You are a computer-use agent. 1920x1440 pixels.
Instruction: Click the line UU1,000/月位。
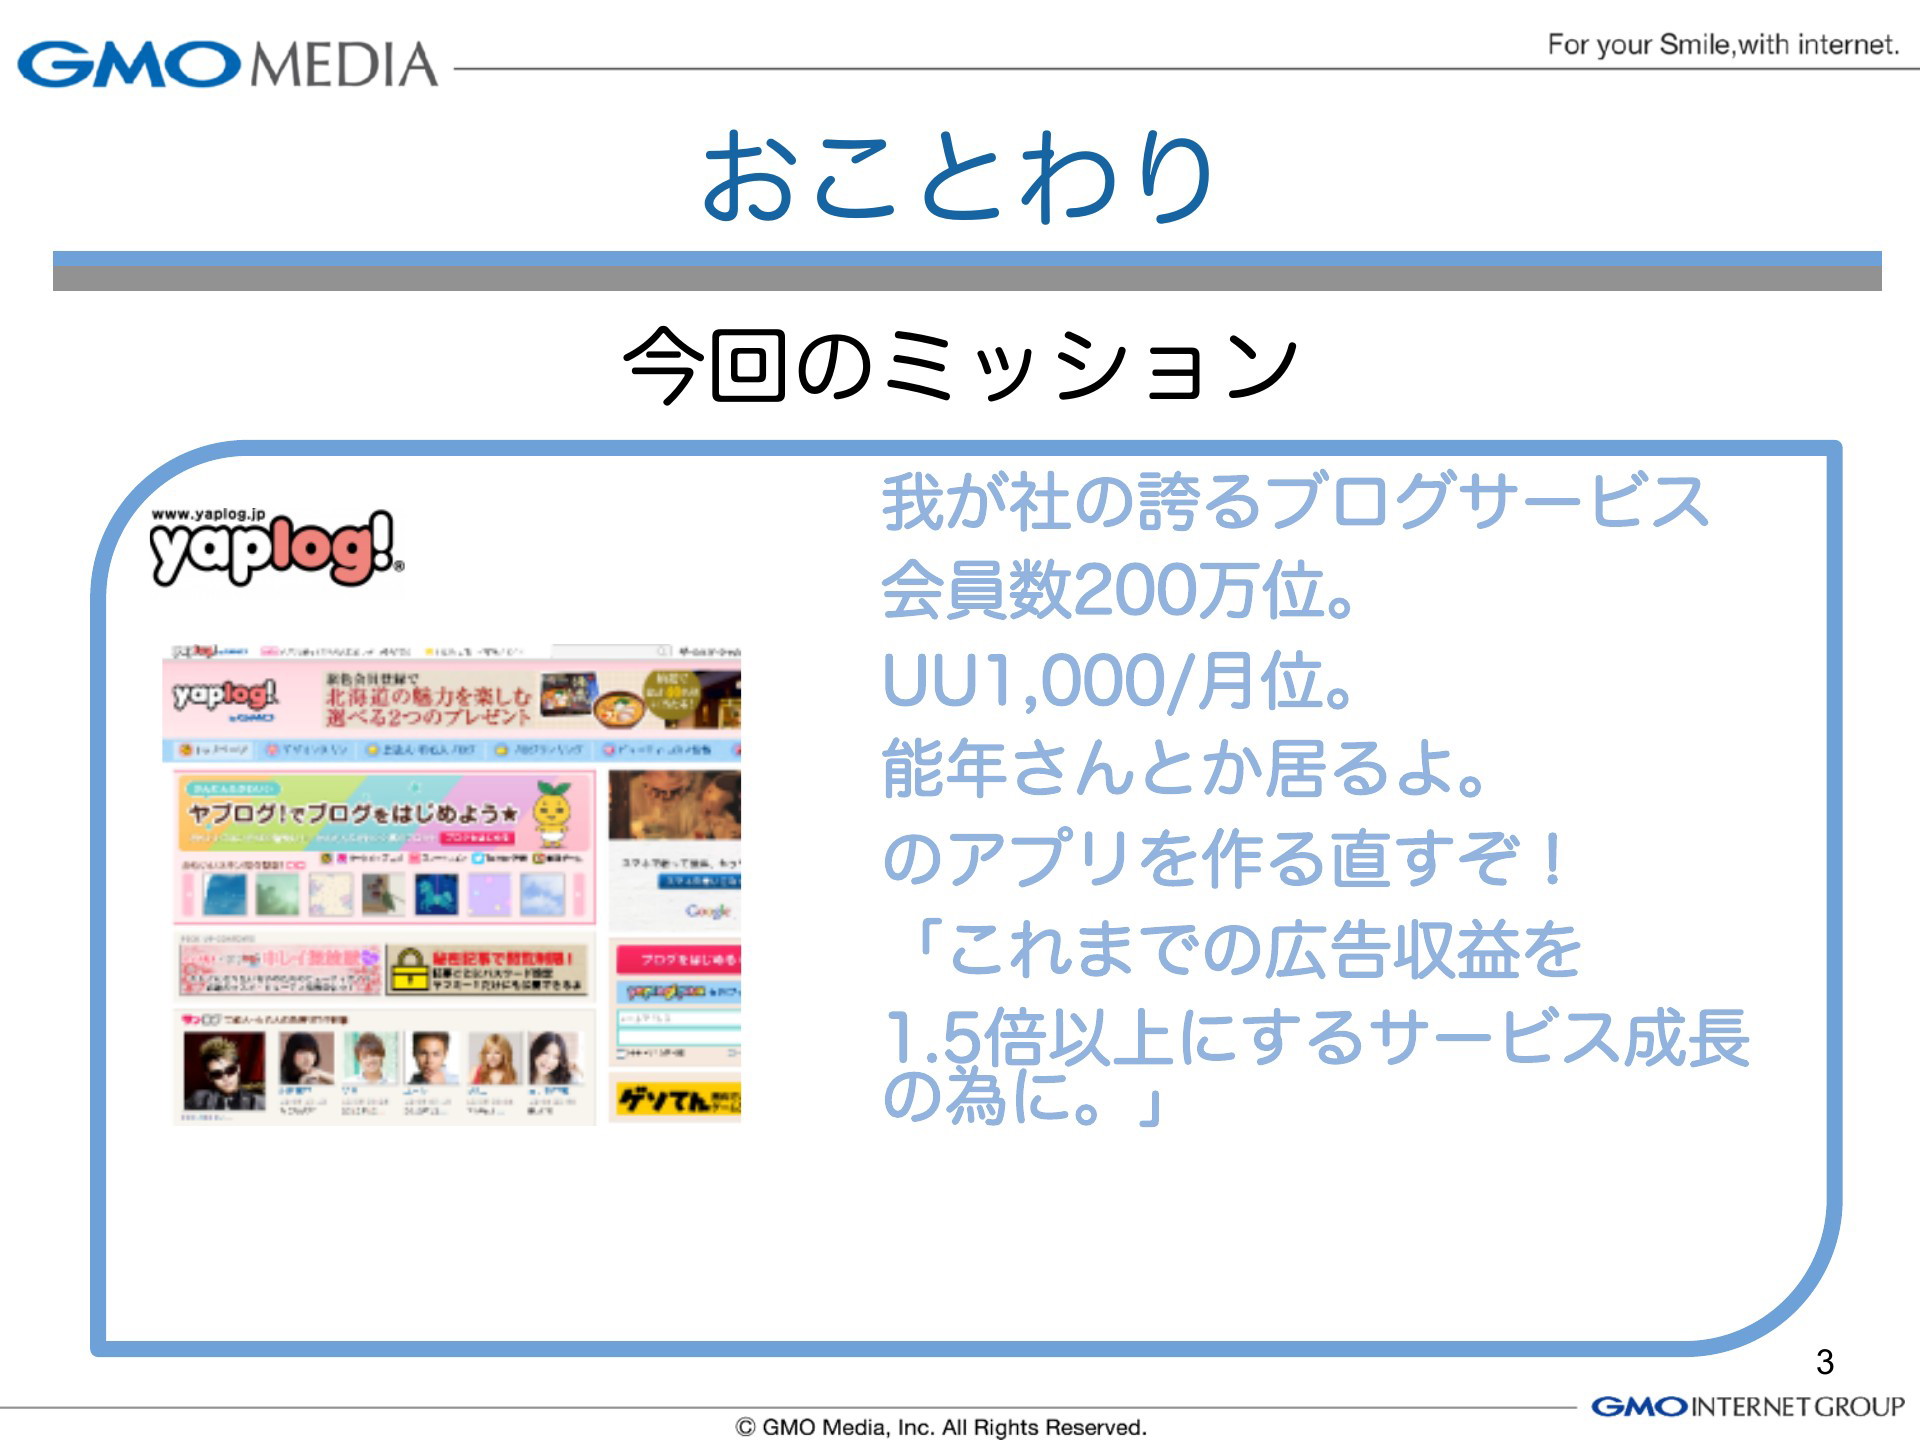coord(1118,680)
